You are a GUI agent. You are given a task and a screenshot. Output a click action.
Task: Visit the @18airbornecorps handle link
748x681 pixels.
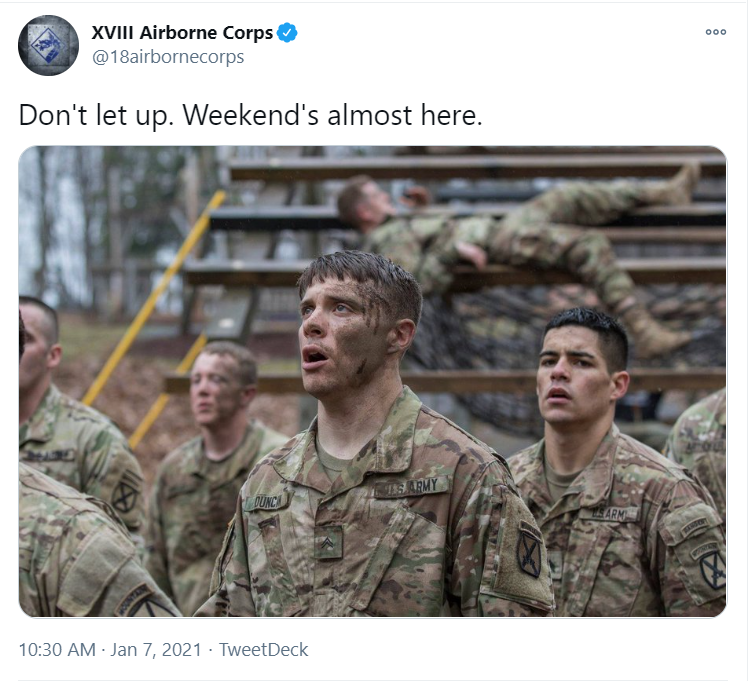point(168,56)
